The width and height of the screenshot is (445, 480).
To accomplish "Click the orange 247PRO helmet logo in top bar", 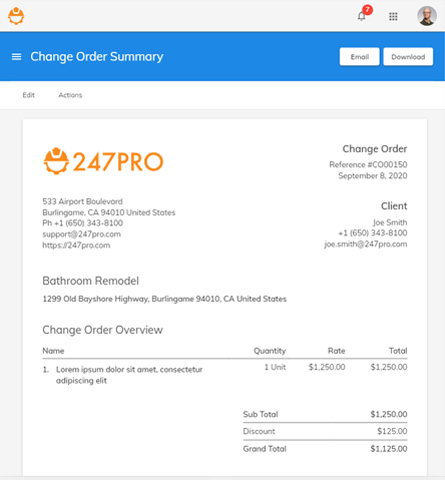I will pos(16,16).
